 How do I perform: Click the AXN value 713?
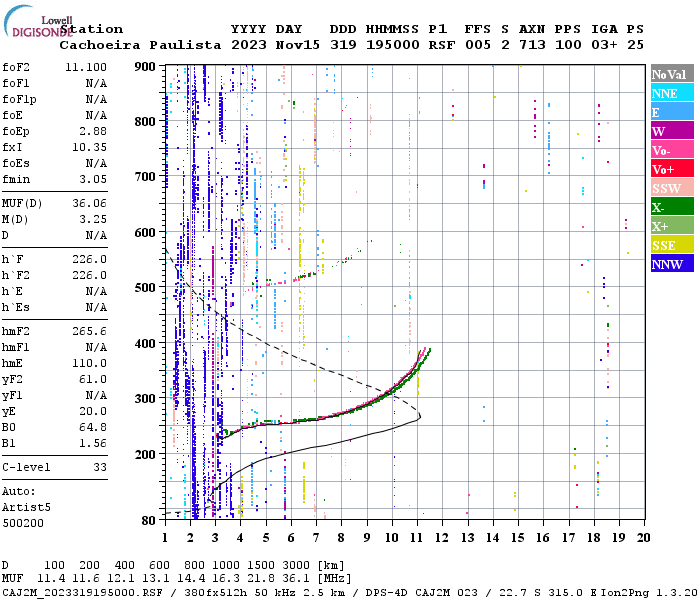(x=532, y=45)
